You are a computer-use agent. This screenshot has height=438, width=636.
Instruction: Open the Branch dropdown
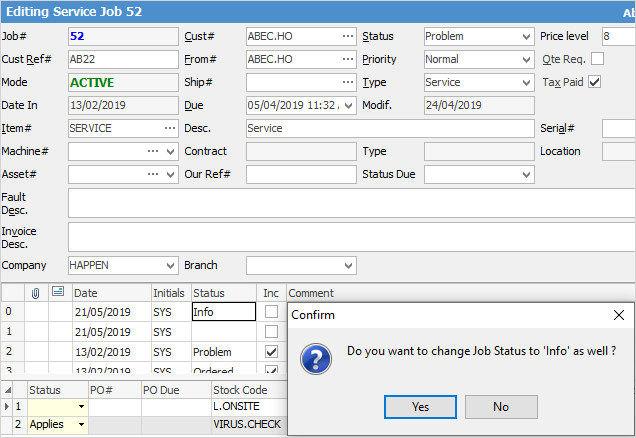click(x=347, y=266)
